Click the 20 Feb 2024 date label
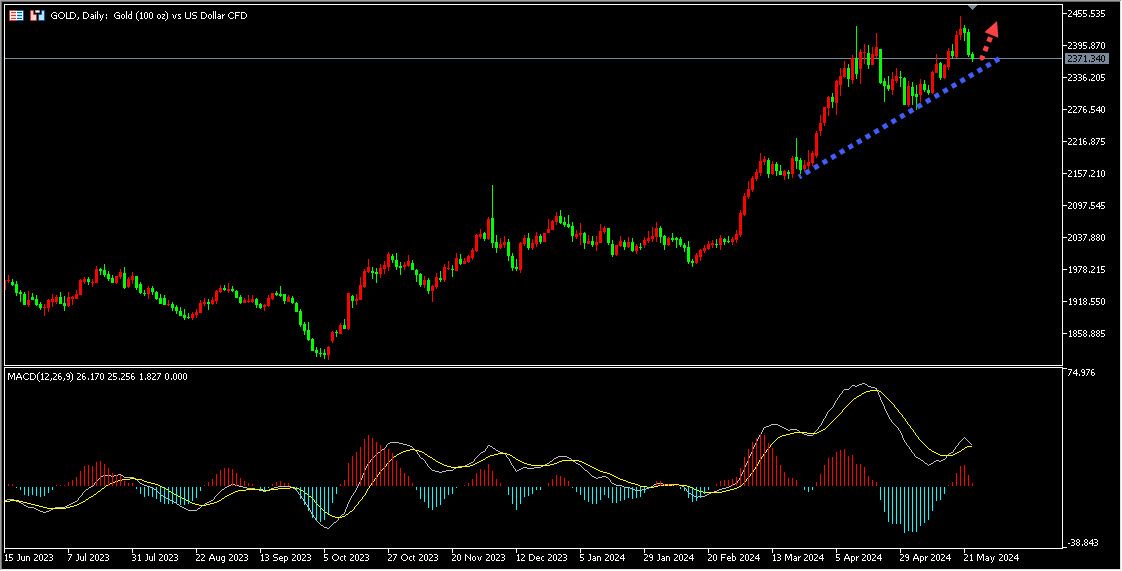The image size is (1122, 571). 733,557
